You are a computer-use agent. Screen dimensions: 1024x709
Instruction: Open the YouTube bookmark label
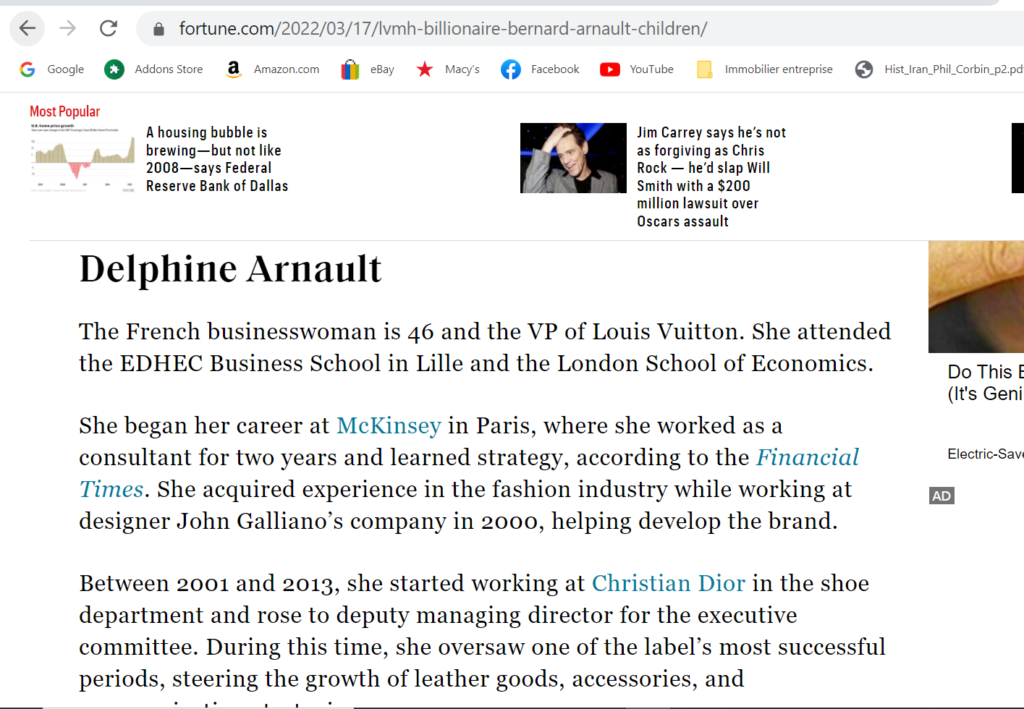651,69
